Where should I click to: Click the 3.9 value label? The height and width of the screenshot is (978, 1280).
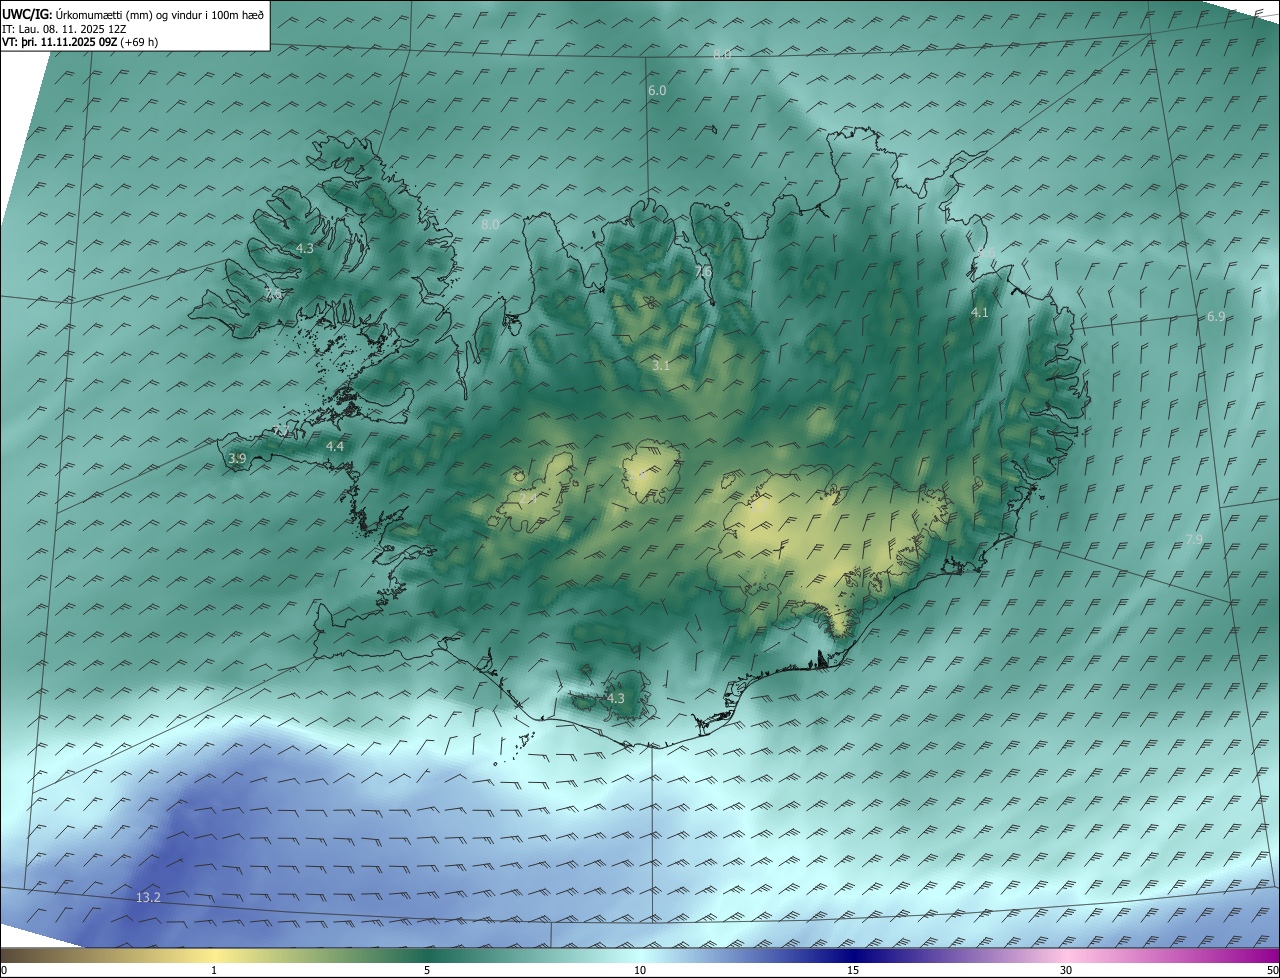point(237,459)
